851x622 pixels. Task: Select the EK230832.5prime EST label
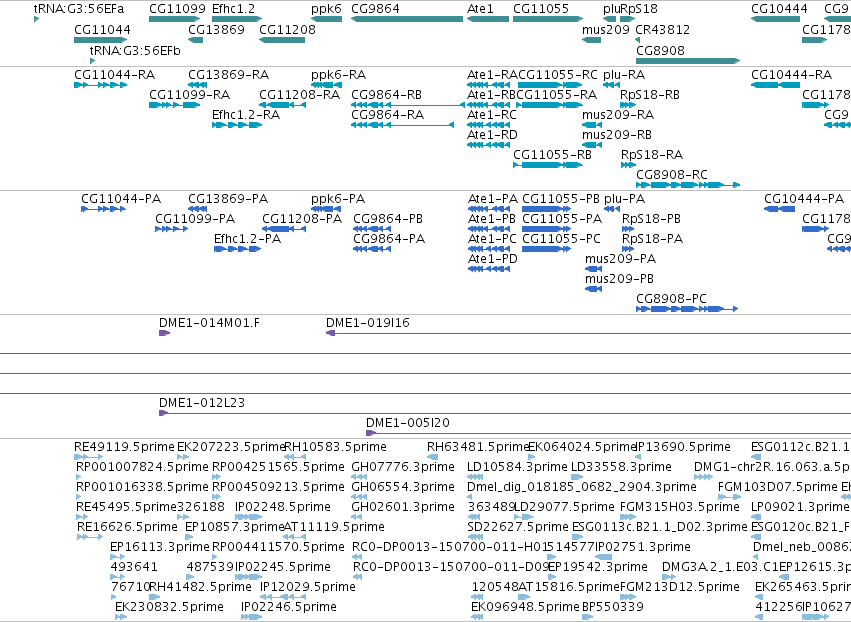(169, 607)
